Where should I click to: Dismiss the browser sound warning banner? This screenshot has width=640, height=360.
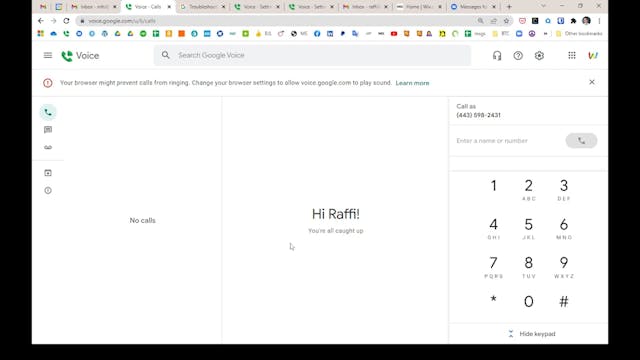(x=592, y=82)
